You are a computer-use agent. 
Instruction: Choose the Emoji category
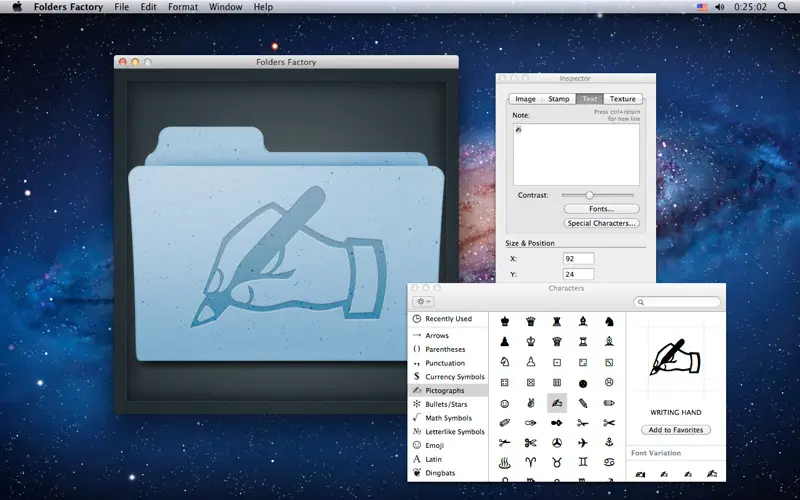tap(448, 446)
